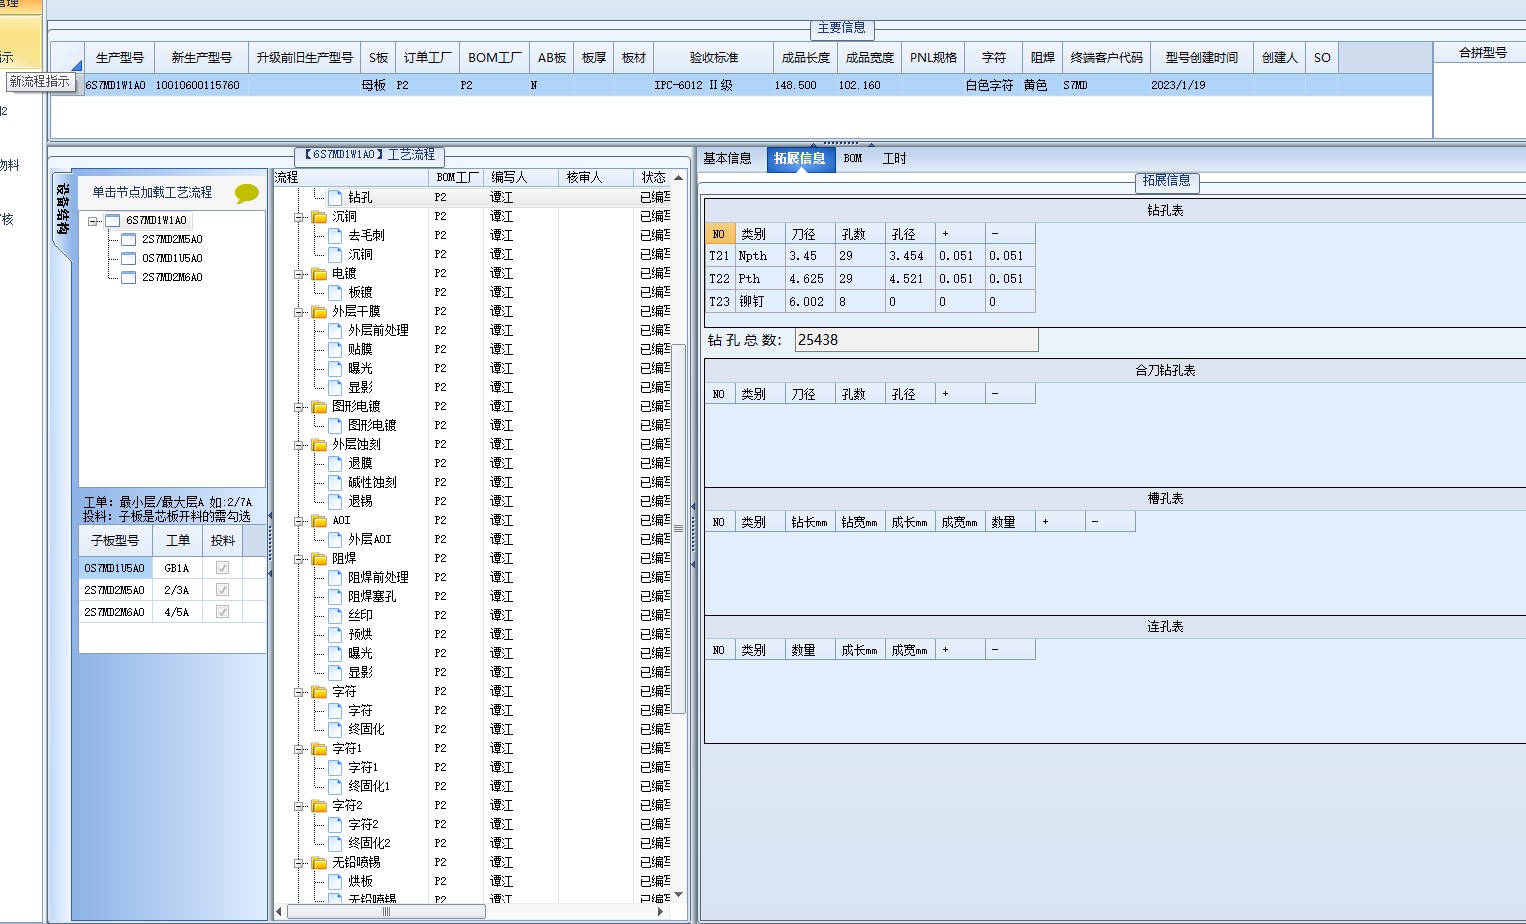
Task: Click the T21 row in drill table
Action: pos(869,257)
